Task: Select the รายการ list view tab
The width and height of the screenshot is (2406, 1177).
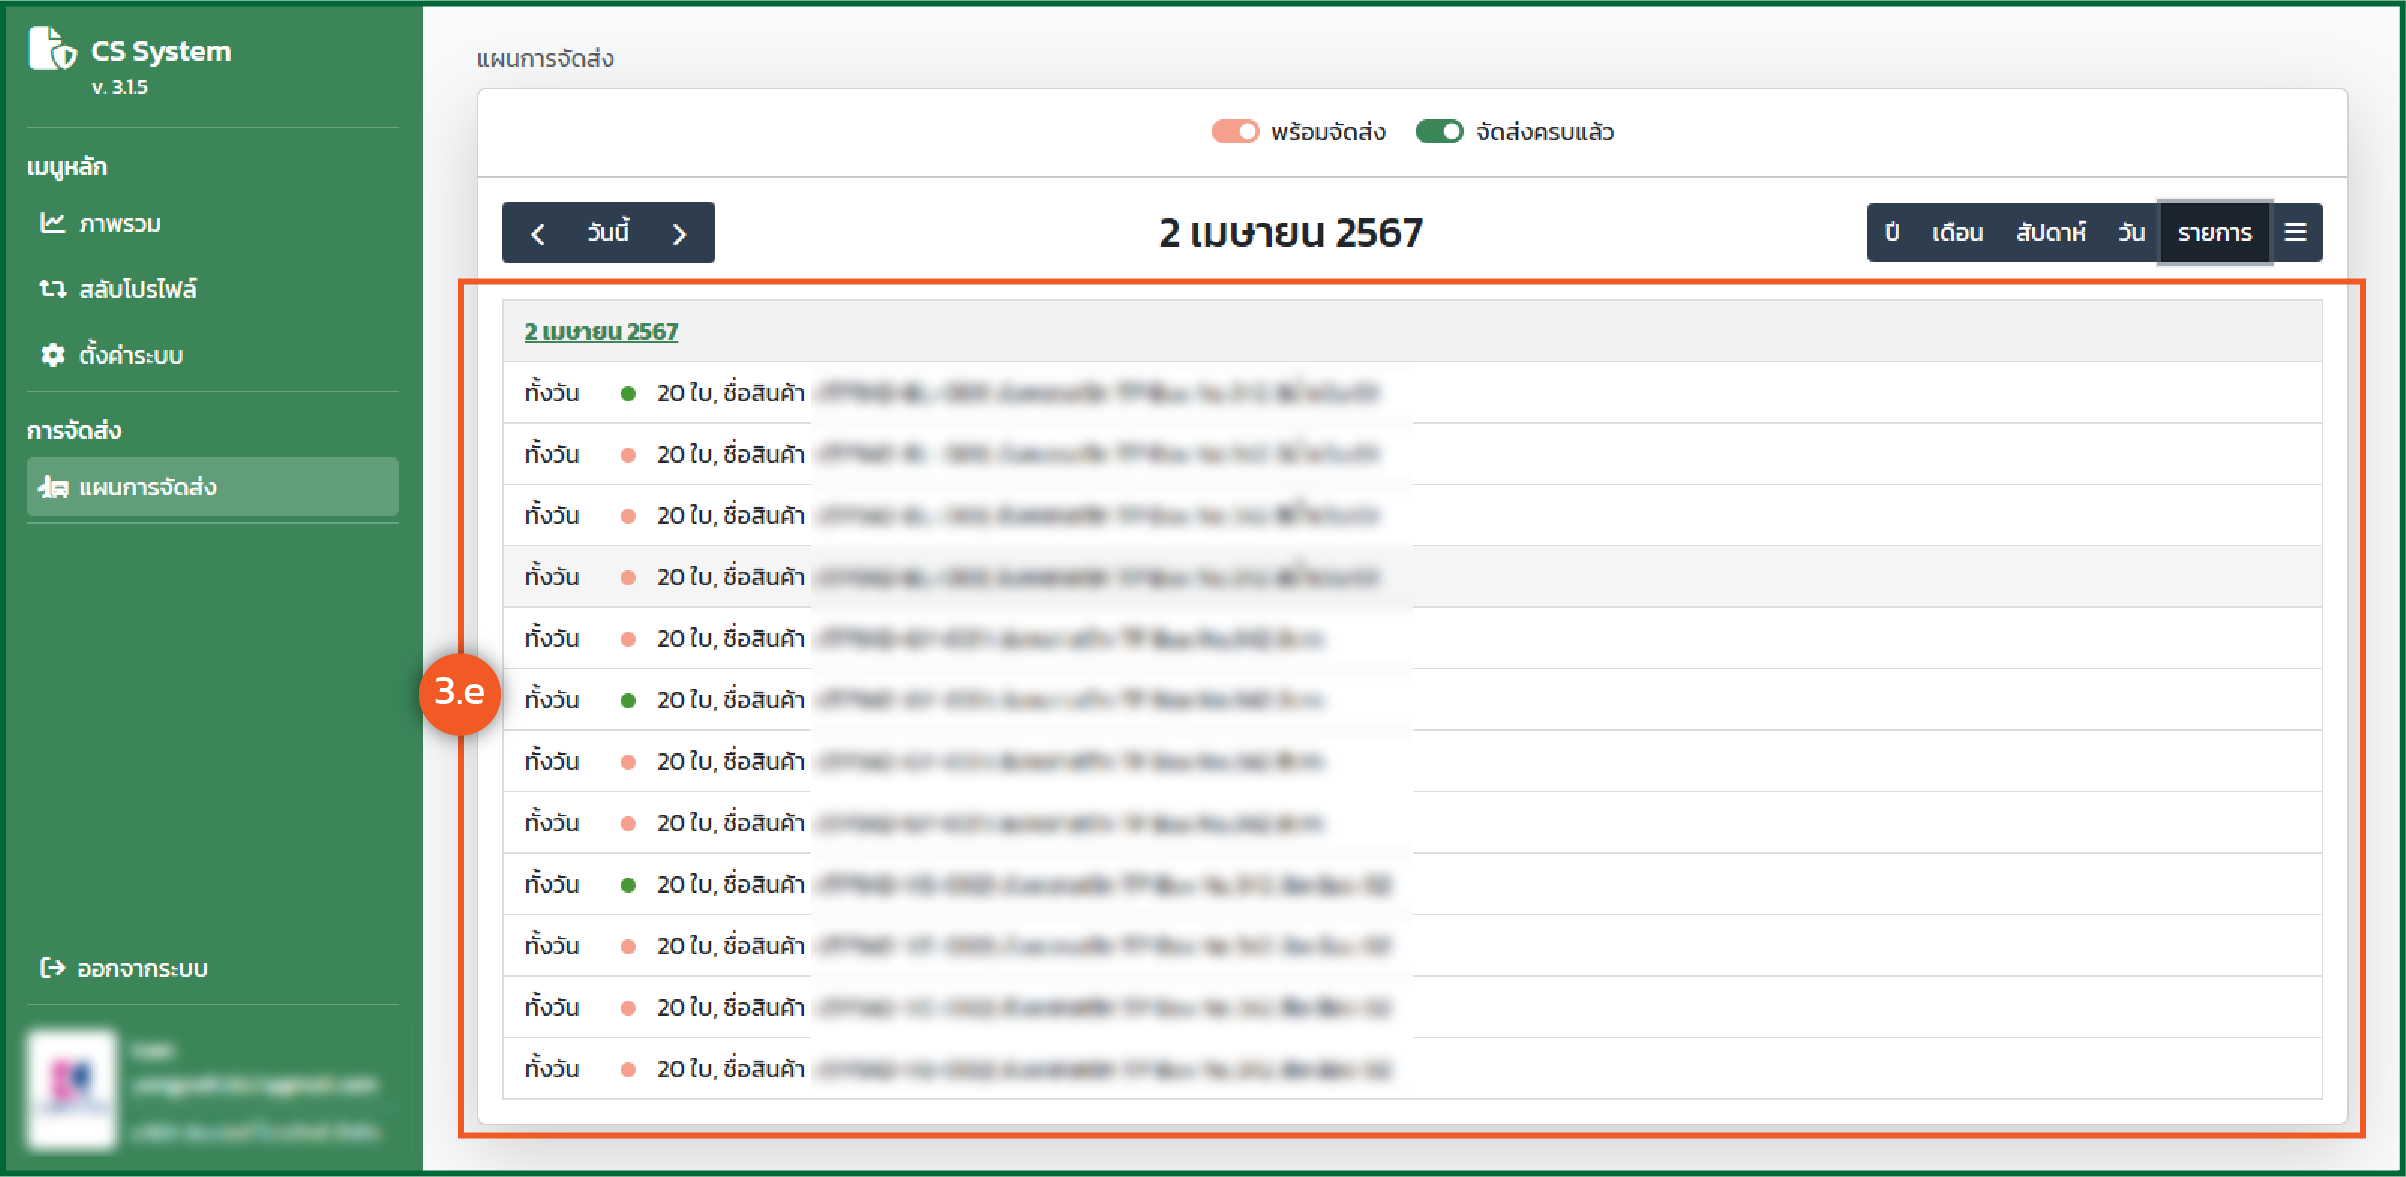Action: (x=2214, y=232)
